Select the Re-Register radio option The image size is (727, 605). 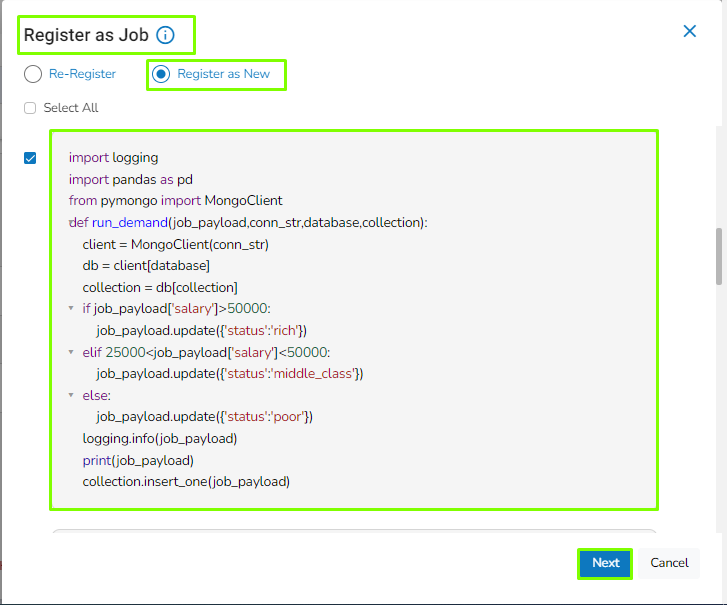pyautogui.click(x=33, y=74)
